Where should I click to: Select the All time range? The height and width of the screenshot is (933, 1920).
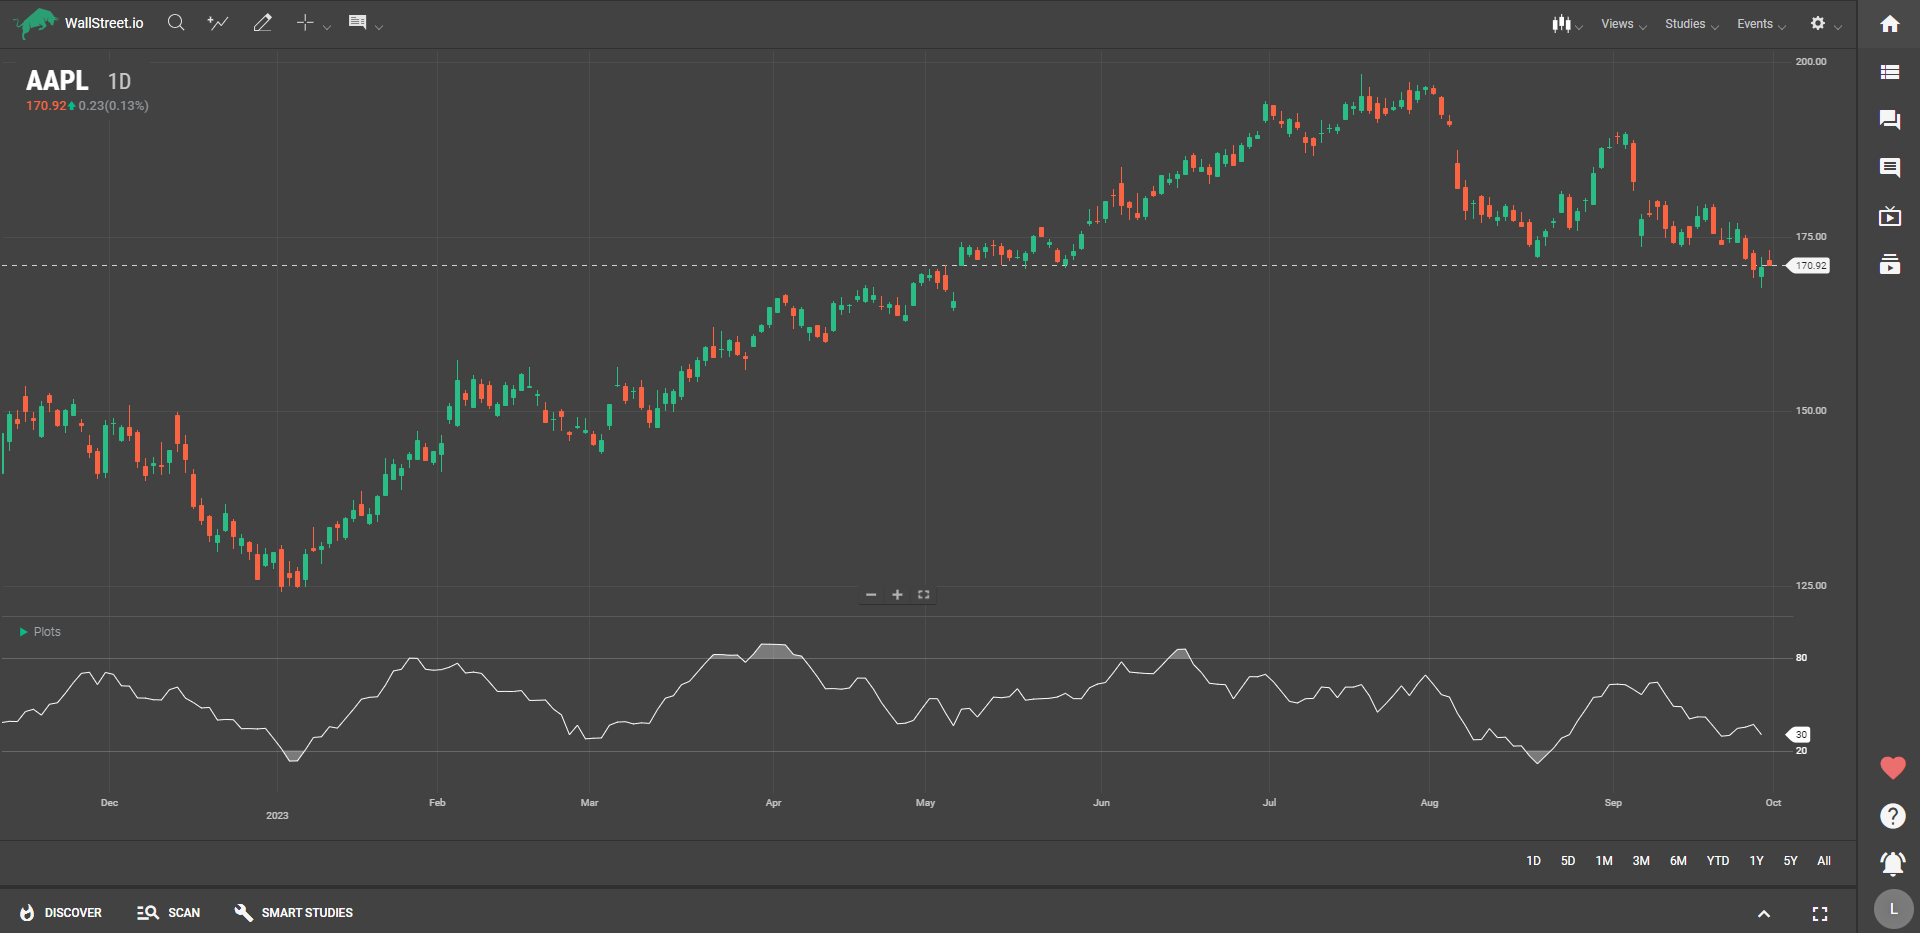(x=1824, y=861)
